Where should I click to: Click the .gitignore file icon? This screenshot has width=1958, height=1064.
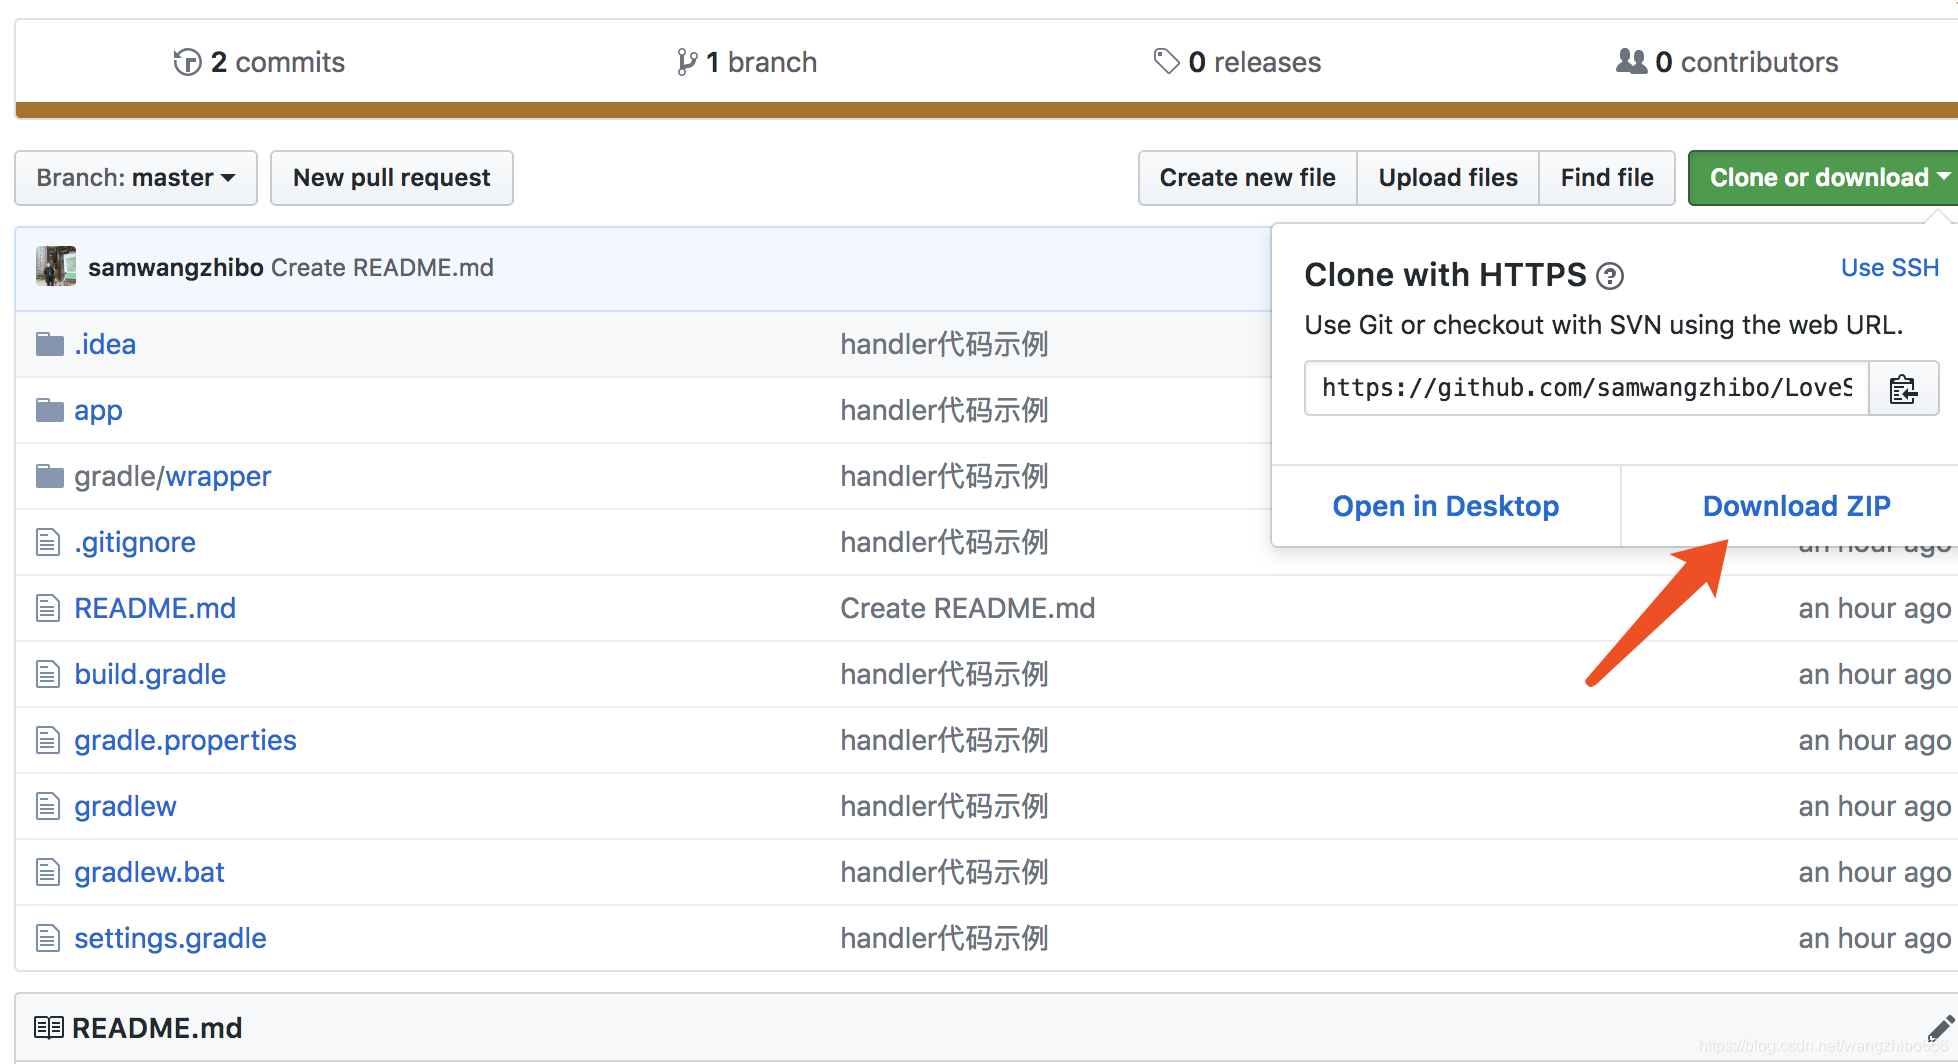pos(48,542)
